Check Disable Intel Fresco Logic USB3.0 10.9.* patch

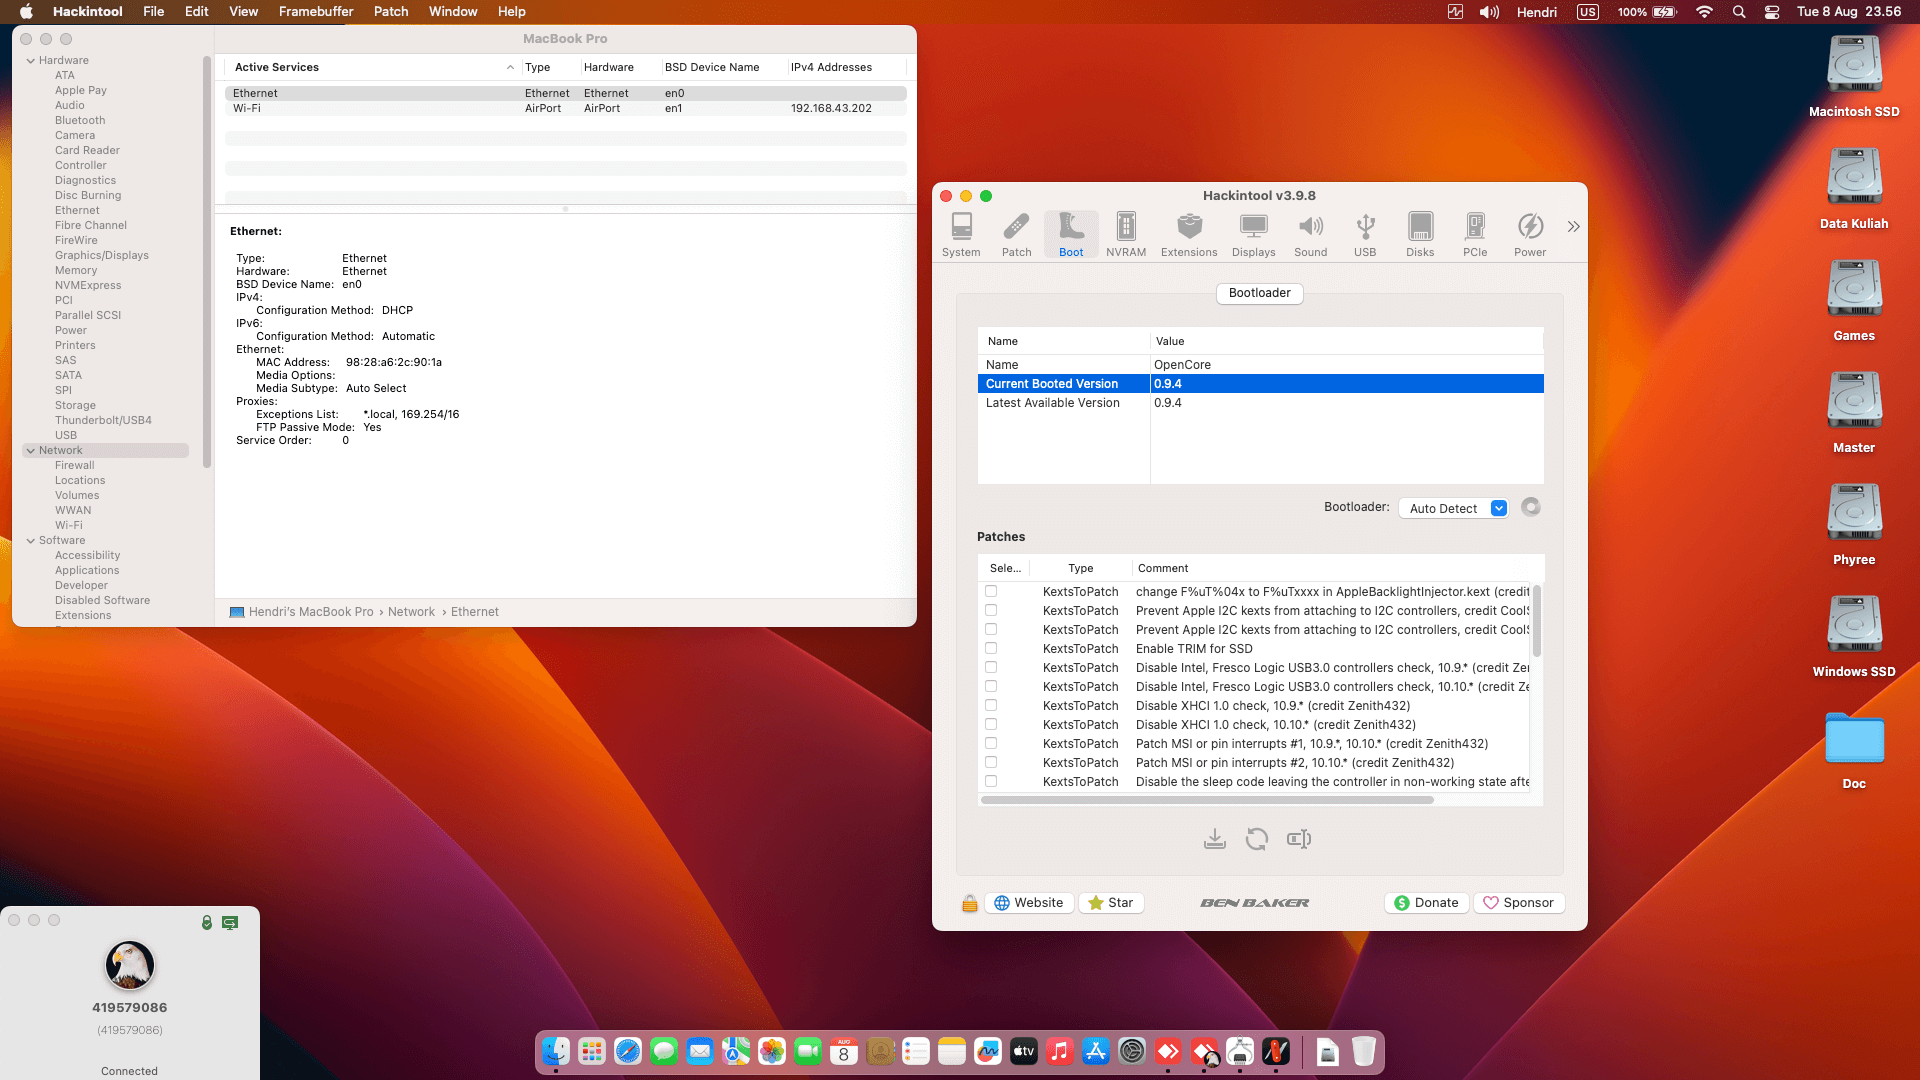coord(991,668)
